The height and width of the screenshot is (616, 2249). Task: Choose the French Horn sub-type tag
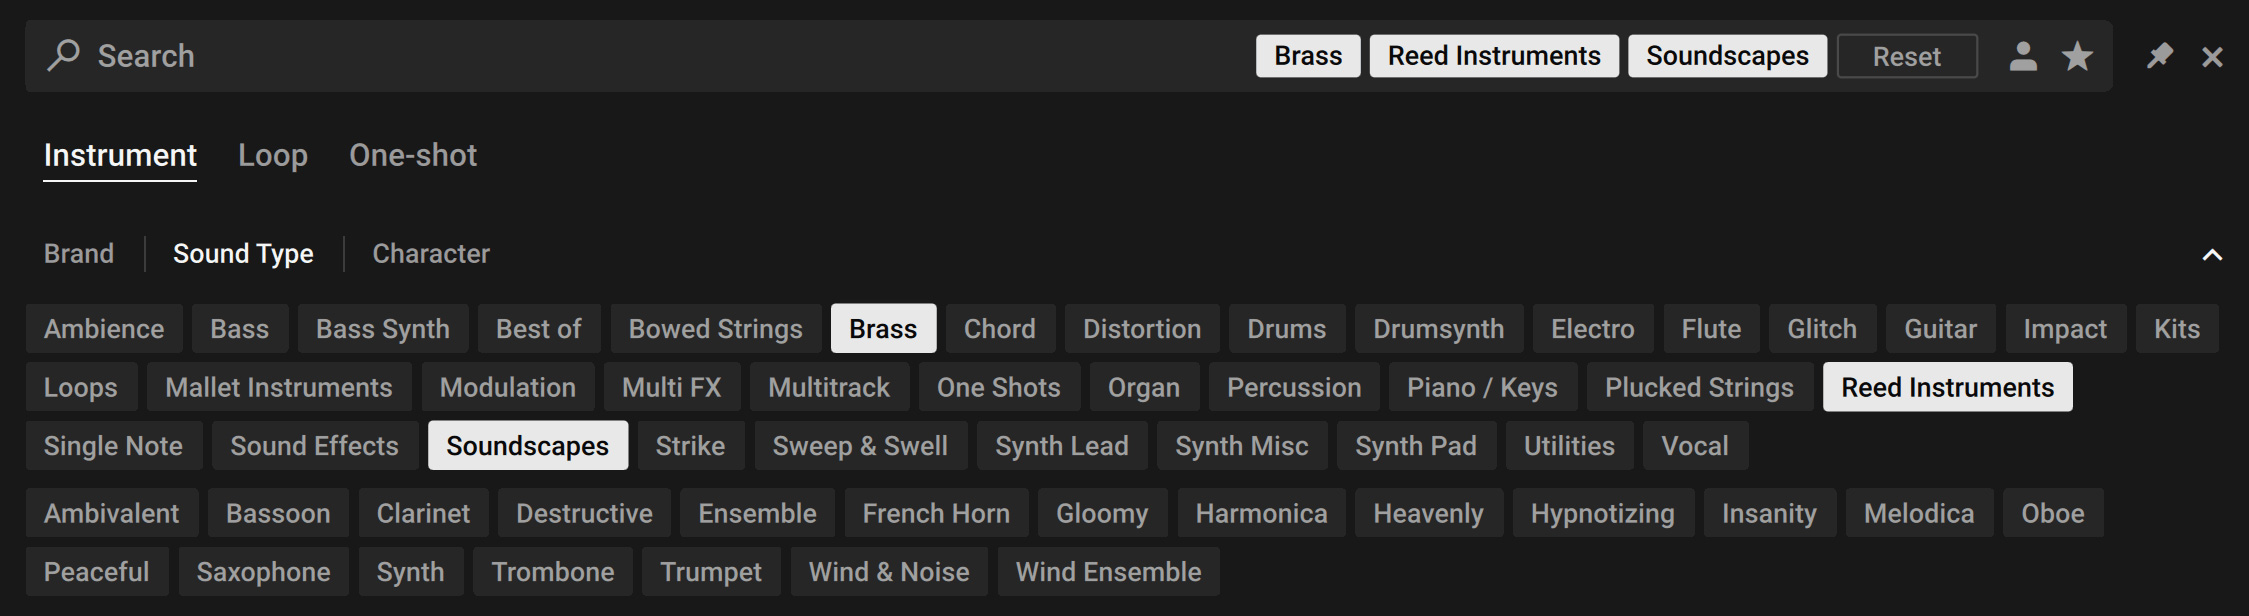click(x=936, y=514)
